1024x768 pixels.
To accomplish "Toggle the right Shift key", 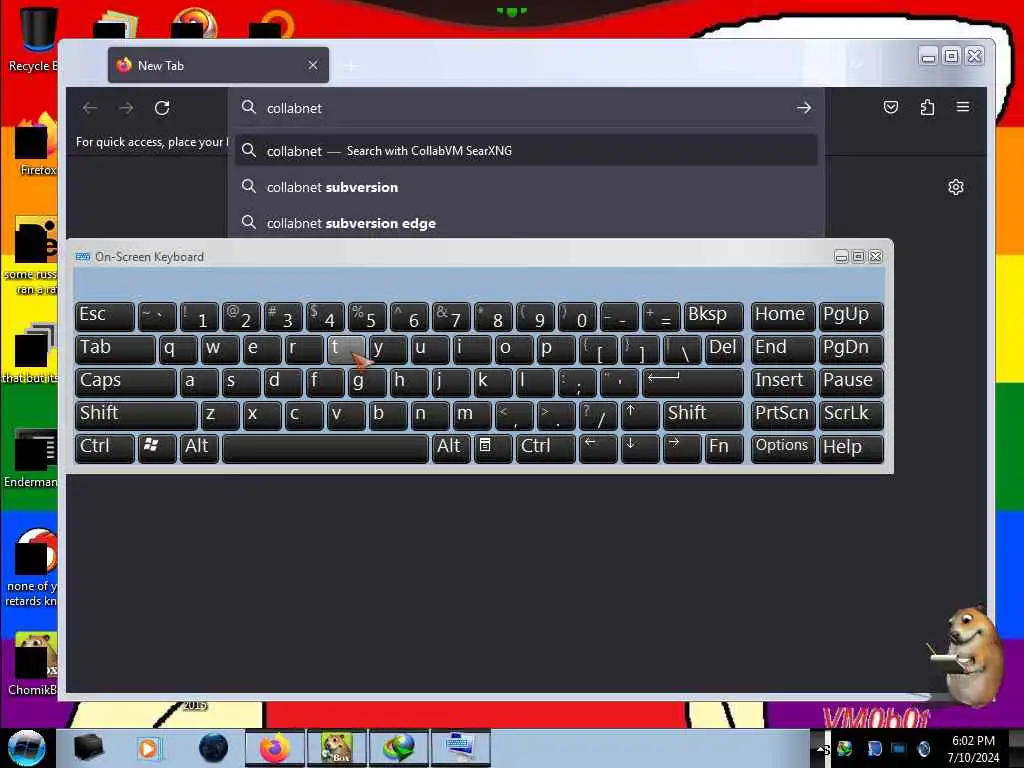I will pos(703,415).
